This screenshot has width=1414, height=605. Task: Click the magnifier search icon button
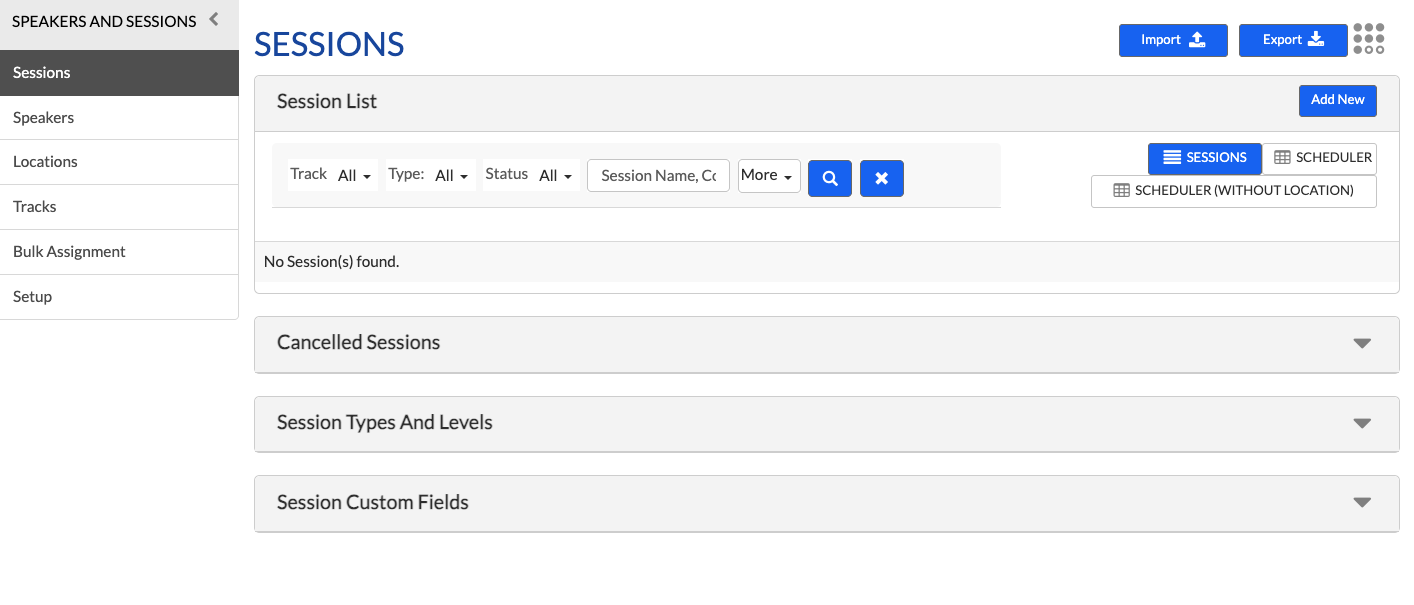point(829,178)
